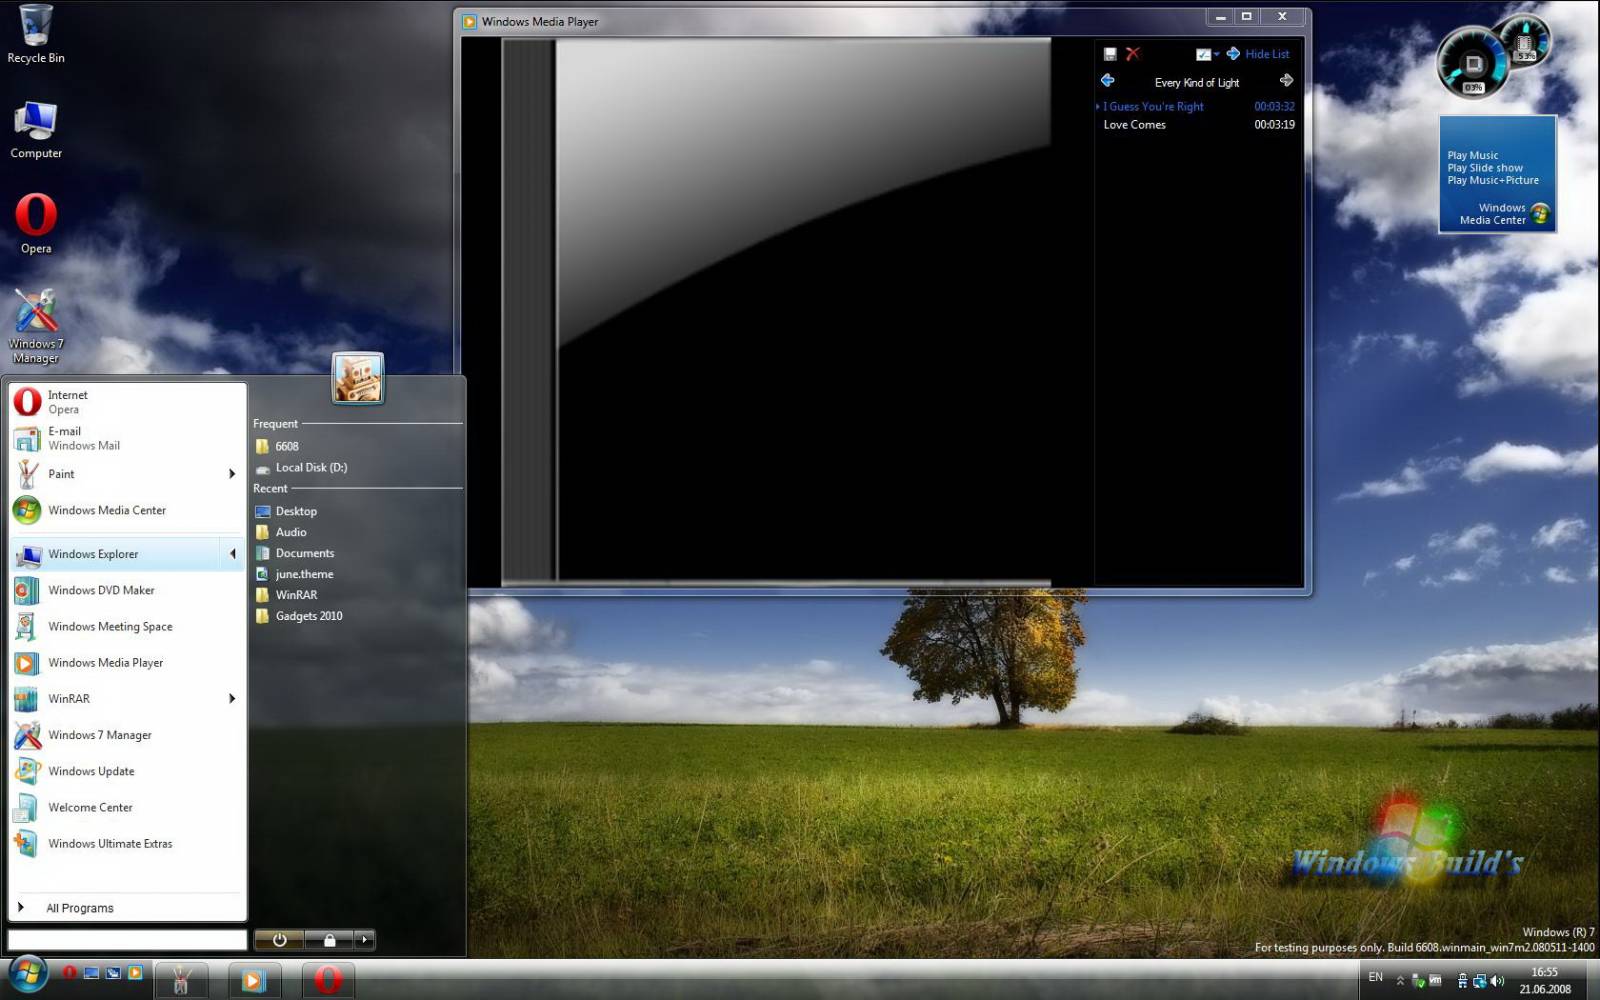Click Opera quick launch icon

(x=70, y=972)
